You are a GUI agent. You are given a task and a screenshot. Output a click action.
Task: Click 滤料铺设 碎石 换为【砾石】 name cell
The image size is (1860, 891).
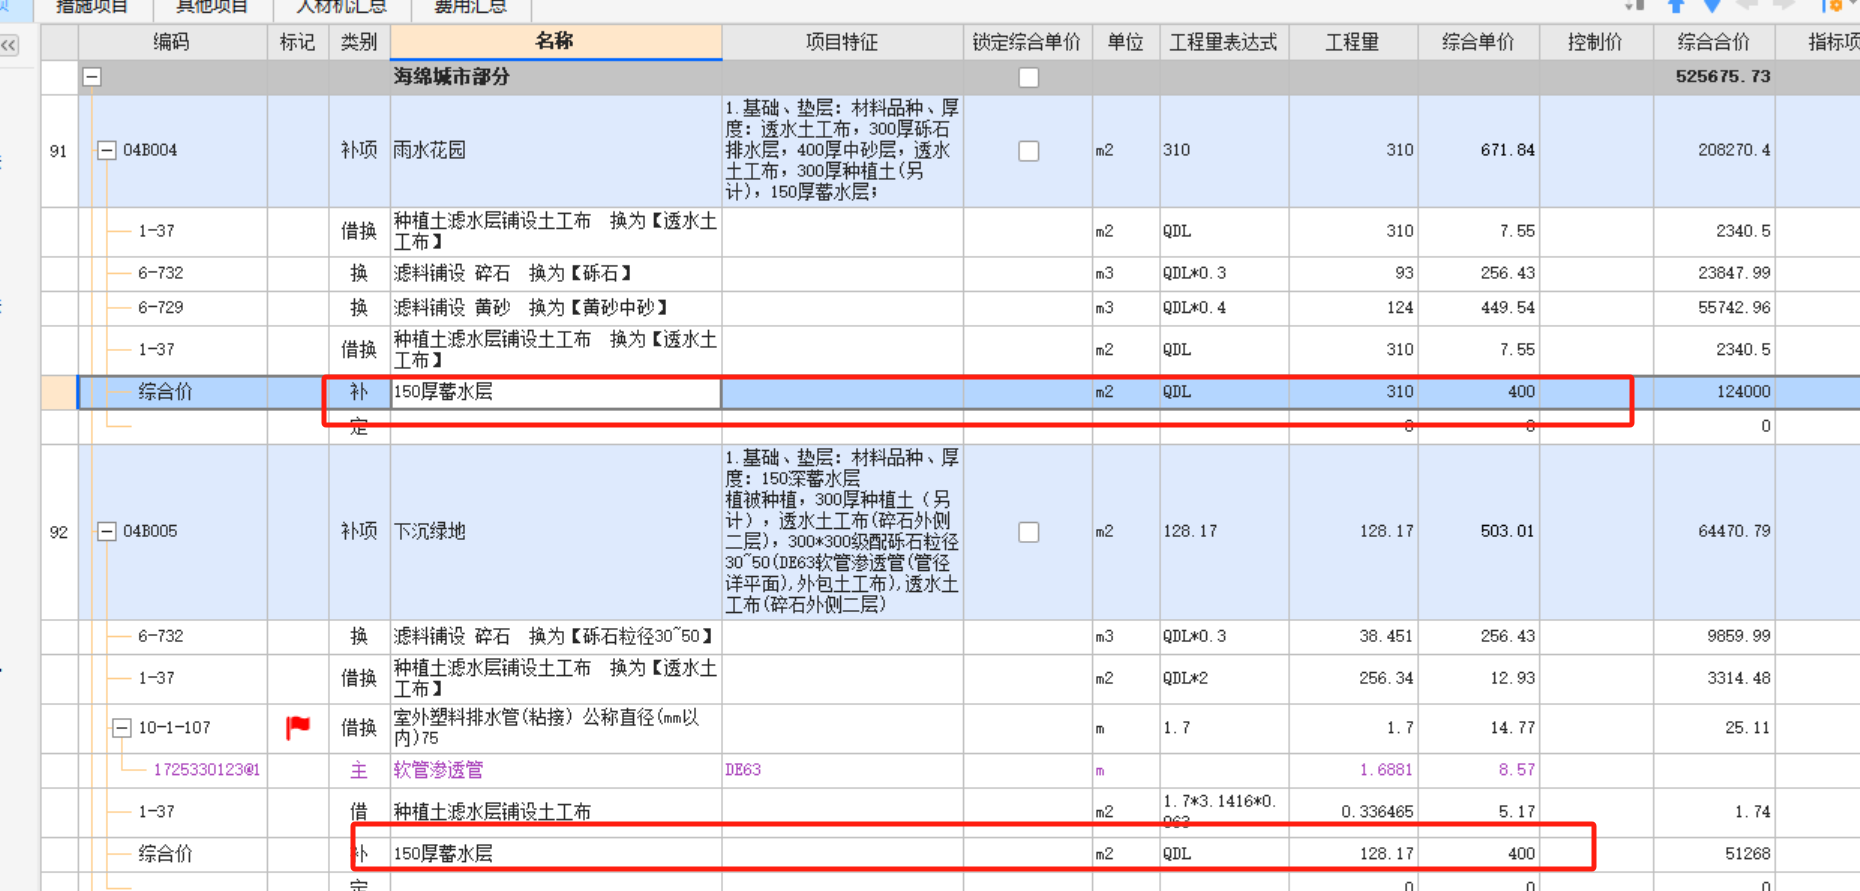point(555,273)
